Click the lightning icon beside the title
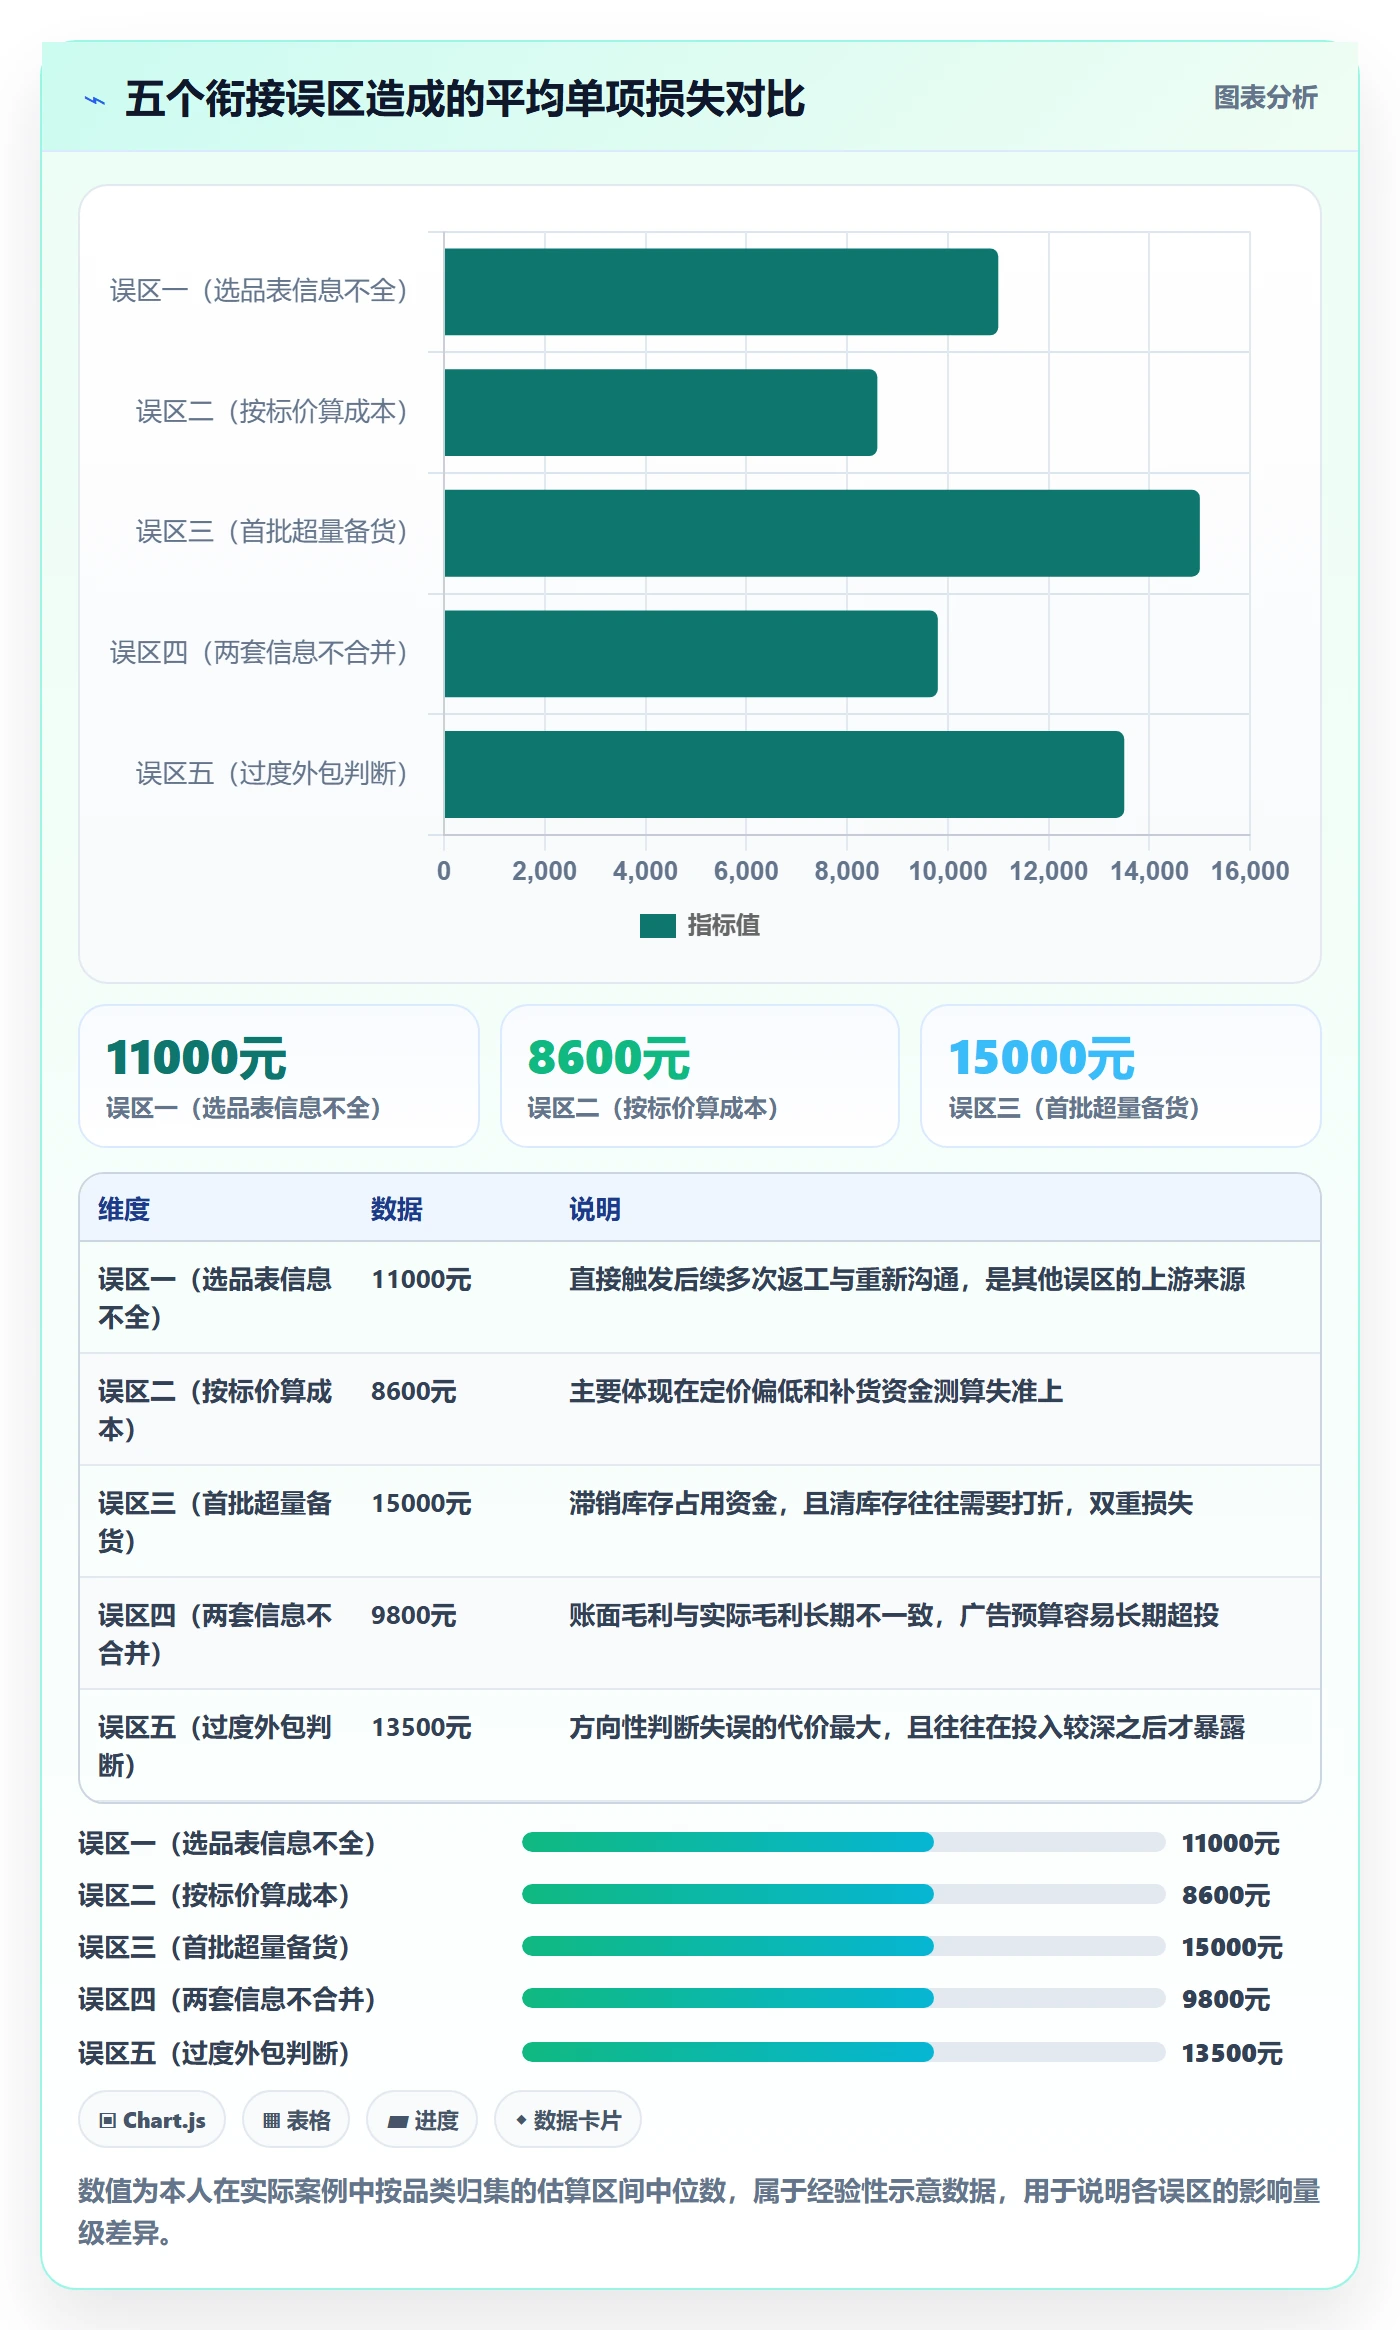 tap(95, 100)
